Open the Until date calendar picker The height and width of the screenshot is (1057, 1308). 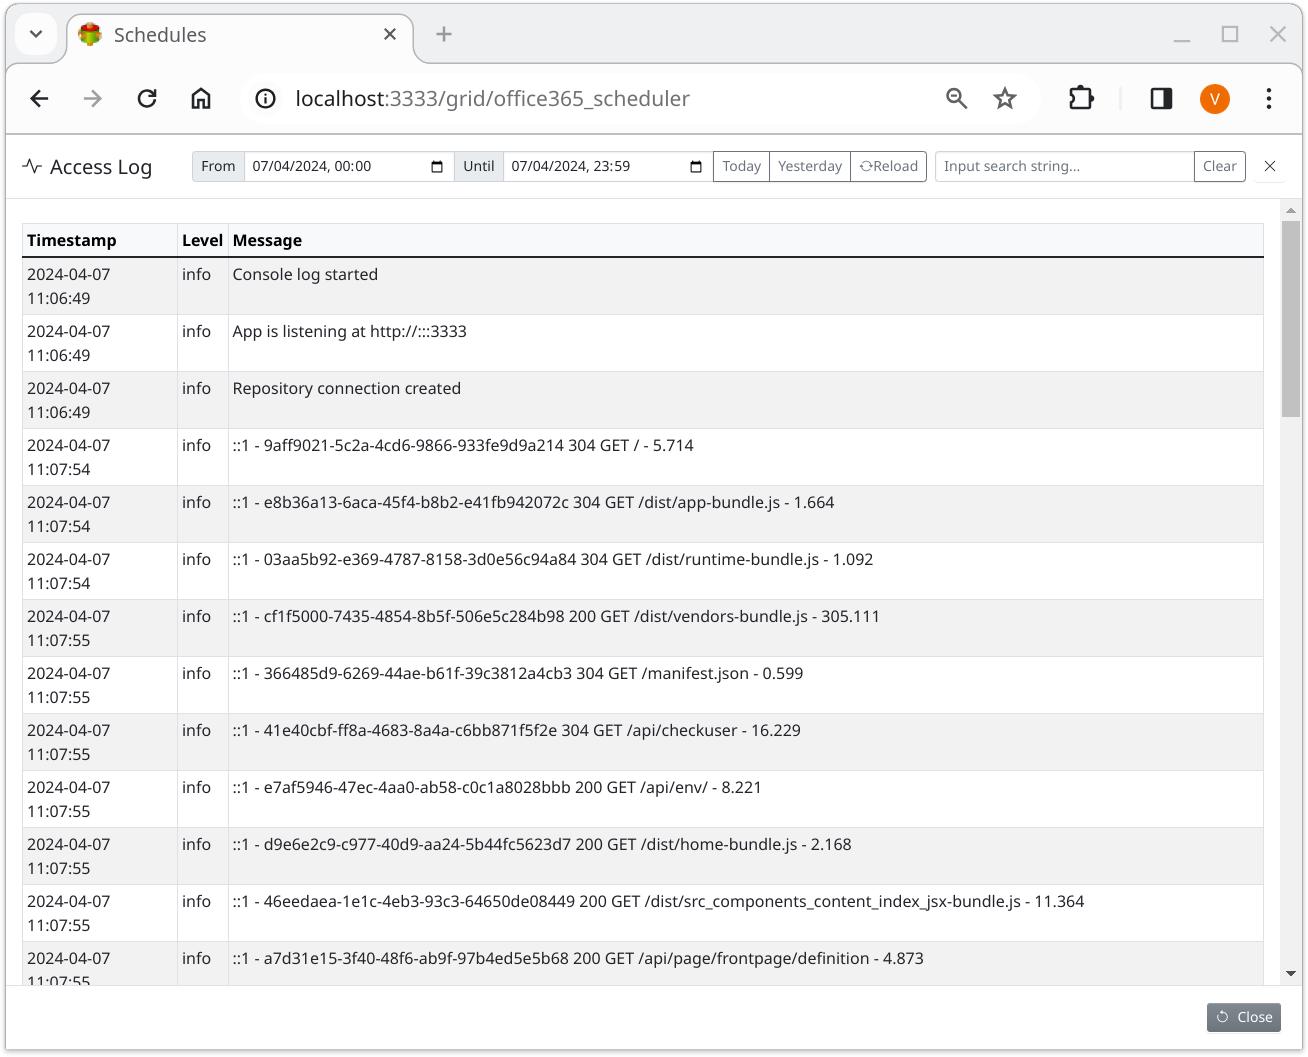(x=696, y=166)
